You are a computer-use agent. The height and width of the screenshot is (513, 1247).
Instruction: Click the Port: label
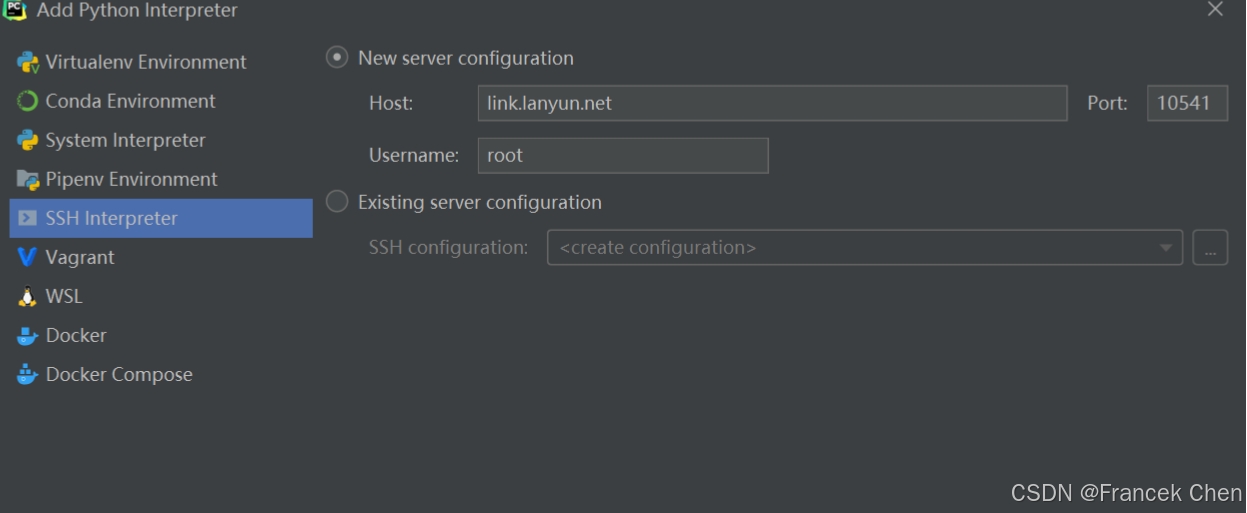tap(1108, 103)
